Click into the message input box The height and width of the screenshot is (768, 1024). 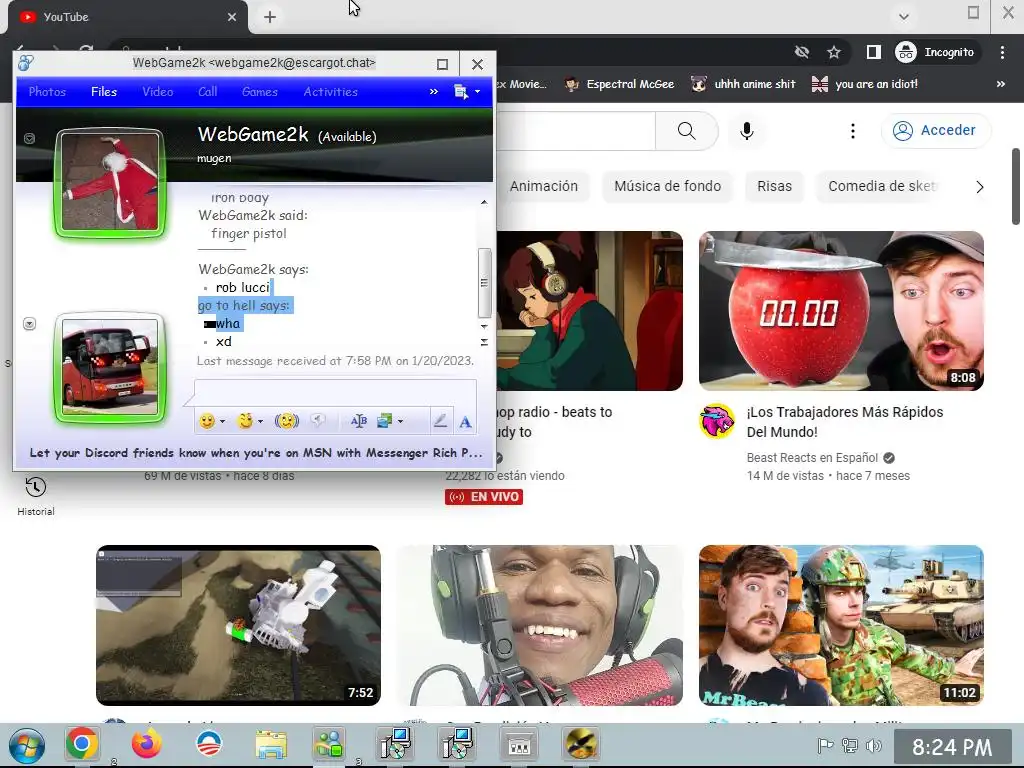[336, 393]
